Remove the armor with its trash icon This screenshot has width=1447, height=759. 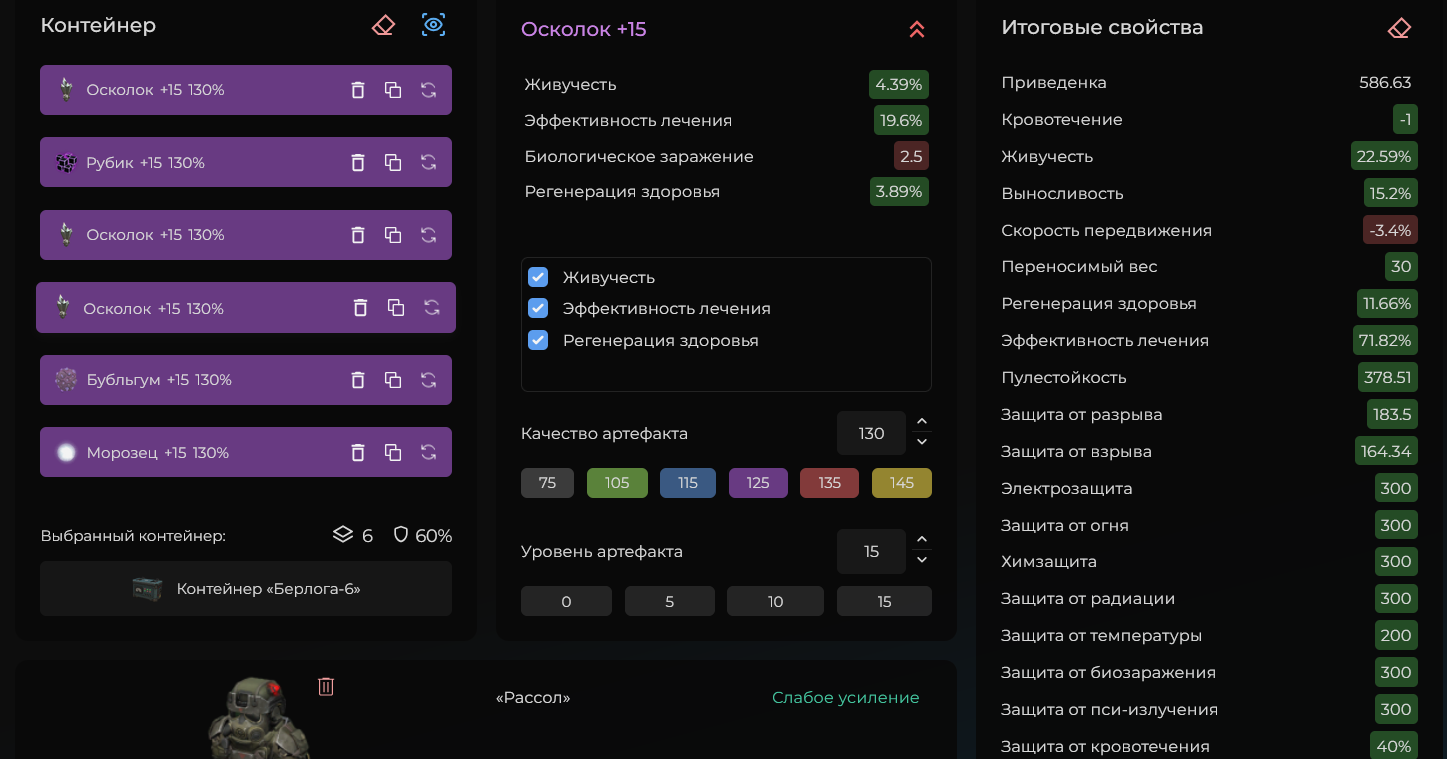(326, 686)
